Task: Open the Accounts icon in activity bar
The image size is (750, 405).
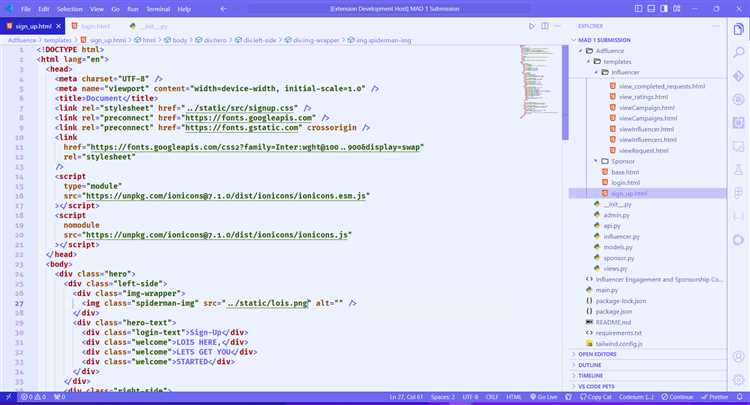Action: (x=739, y=357)
